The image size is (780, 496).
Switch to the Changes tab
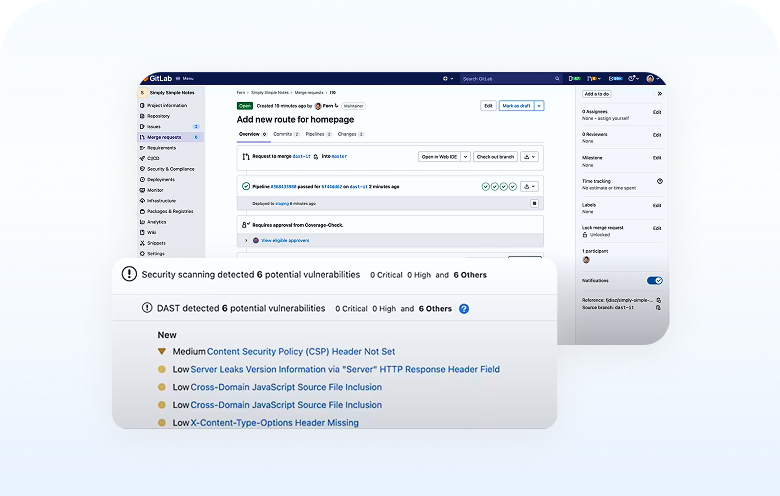[348, 133]
